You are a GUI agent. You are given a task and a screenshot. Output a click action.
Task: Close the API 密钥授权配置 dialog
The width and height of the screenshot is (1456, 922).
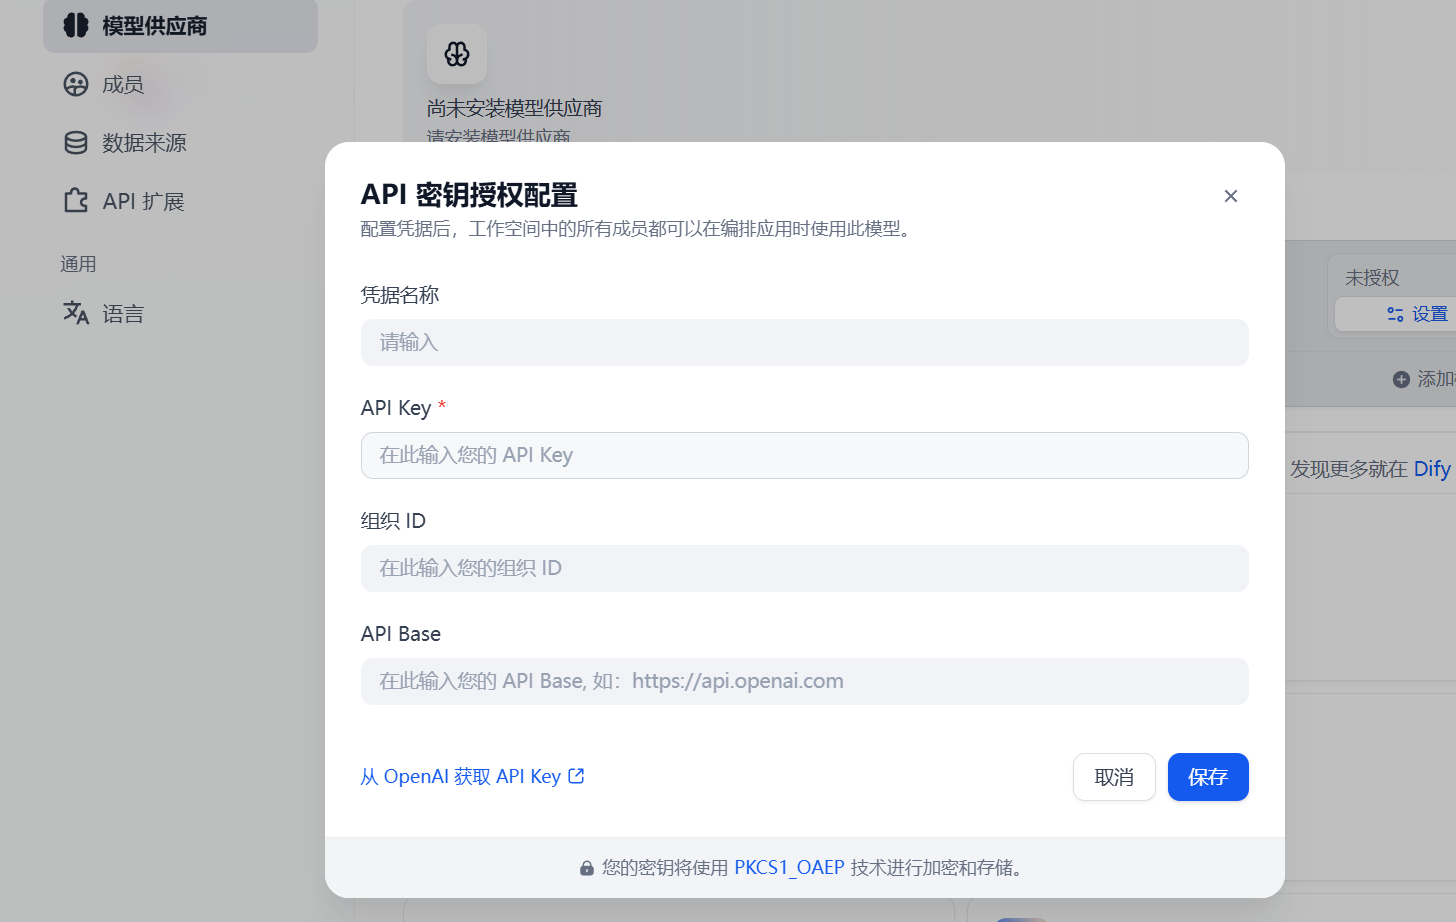tap(1231, 196)
